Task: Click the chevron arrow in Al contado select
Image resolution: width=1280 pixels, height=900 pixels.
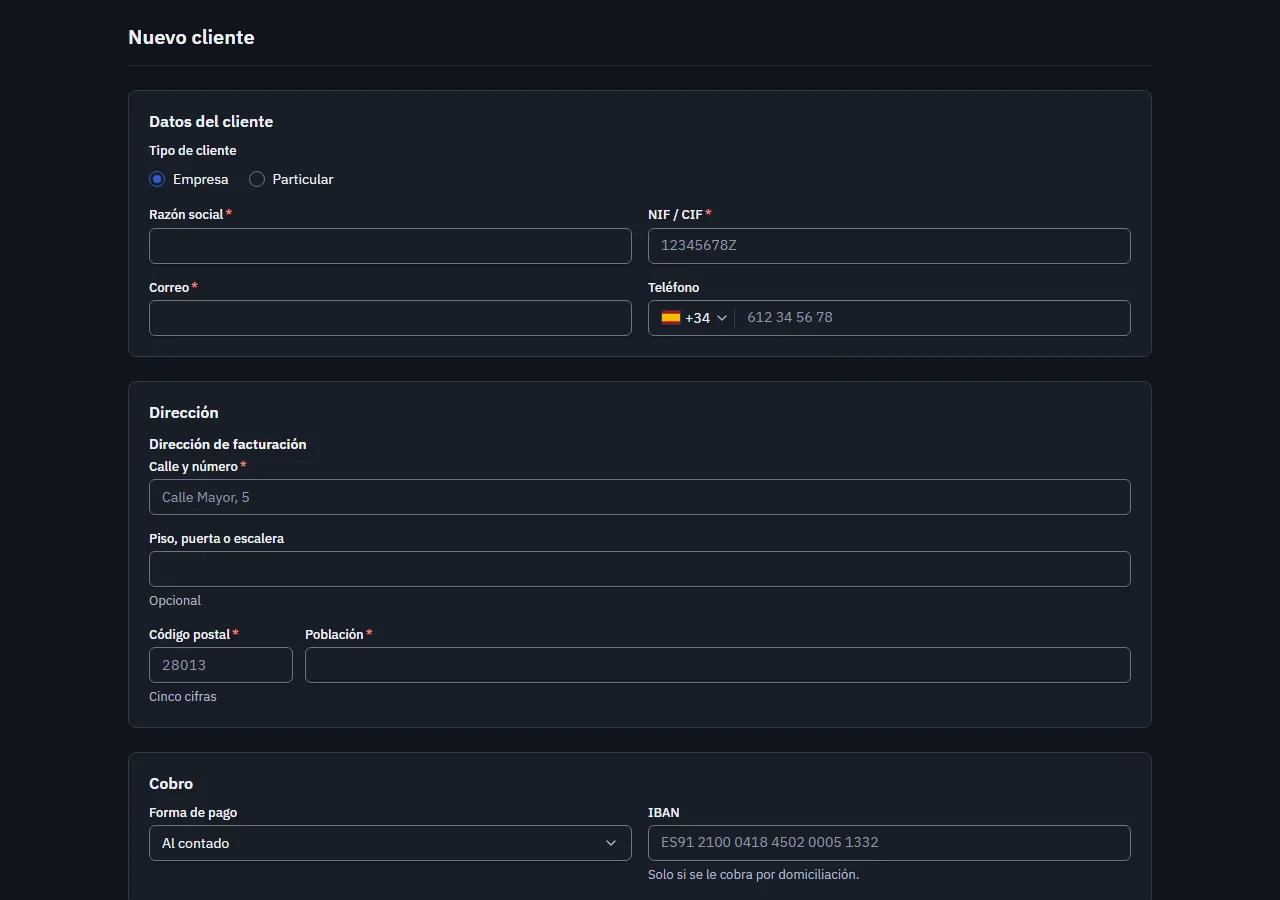Action: pyautogui.click(x=611, y=843)
